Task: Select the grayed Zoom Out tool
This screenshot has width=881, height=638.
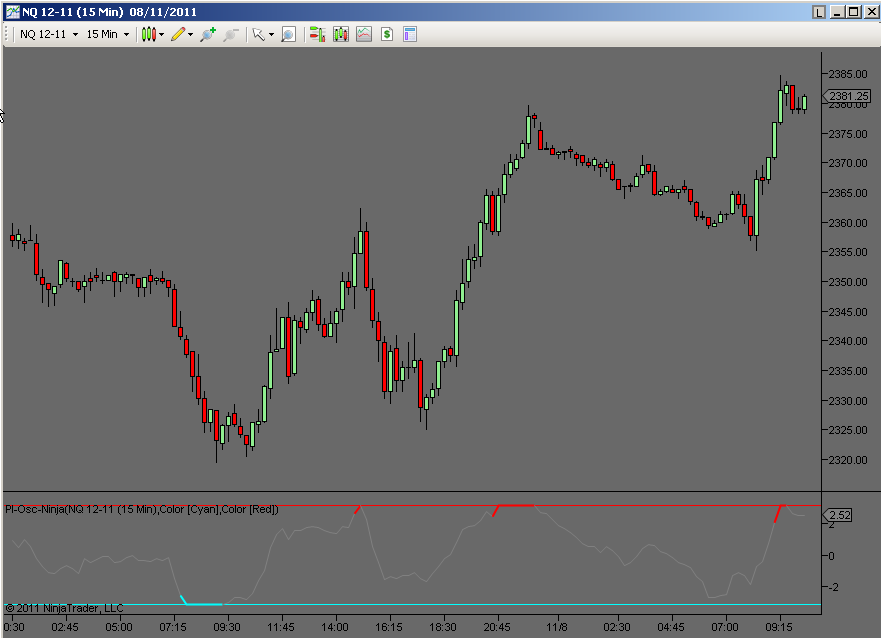Action: [x=230, y=34]
